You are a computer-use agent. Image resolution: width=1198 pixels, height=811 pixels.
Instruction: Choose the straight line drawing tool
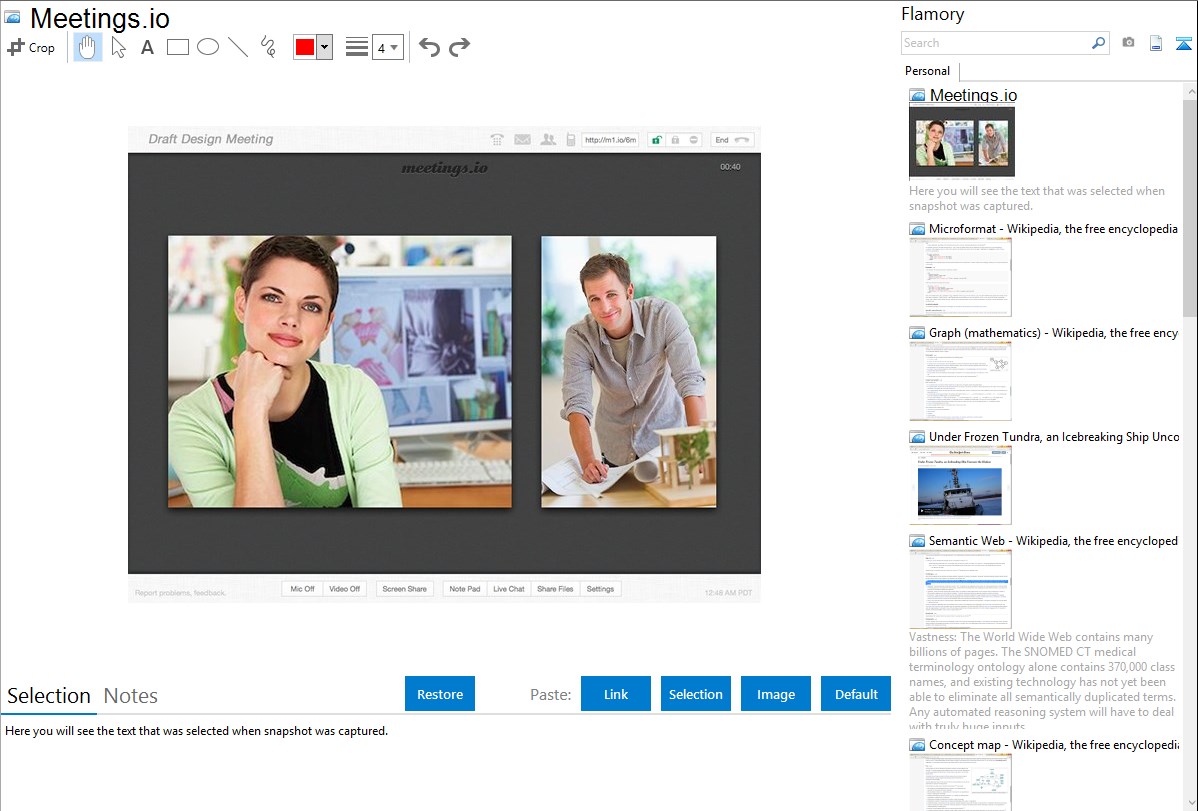(238, 47)
